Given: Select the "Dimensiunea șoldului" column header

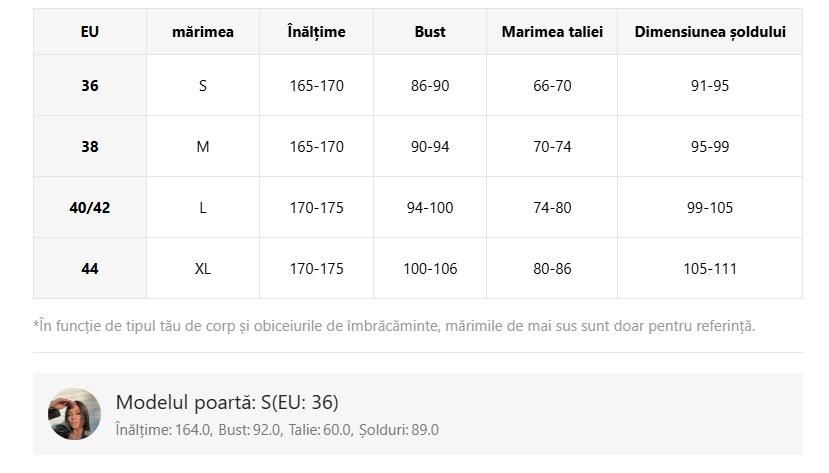Looking at the screenshot, I should [x=710, y=32].
